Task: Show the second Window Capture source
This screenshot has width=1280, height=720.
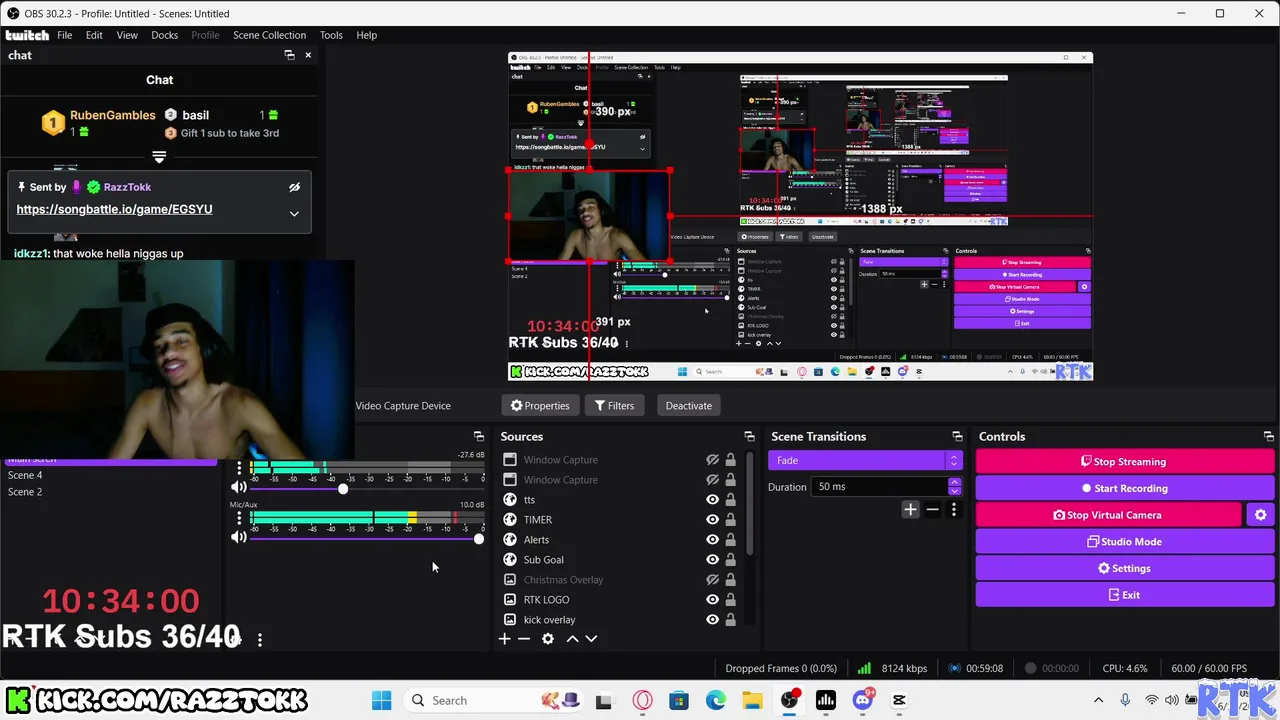Action: pos(712,480)
